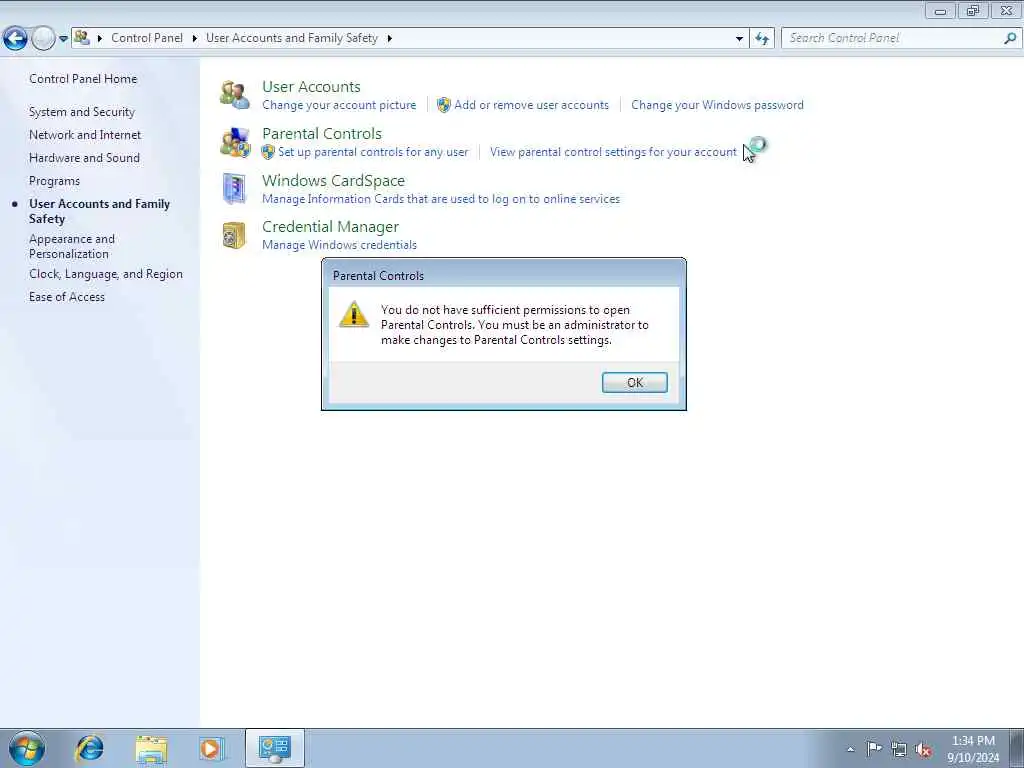Open Programs in the sidebar
The height and width of the screenshot is (768, 1024).
(54, 181)
